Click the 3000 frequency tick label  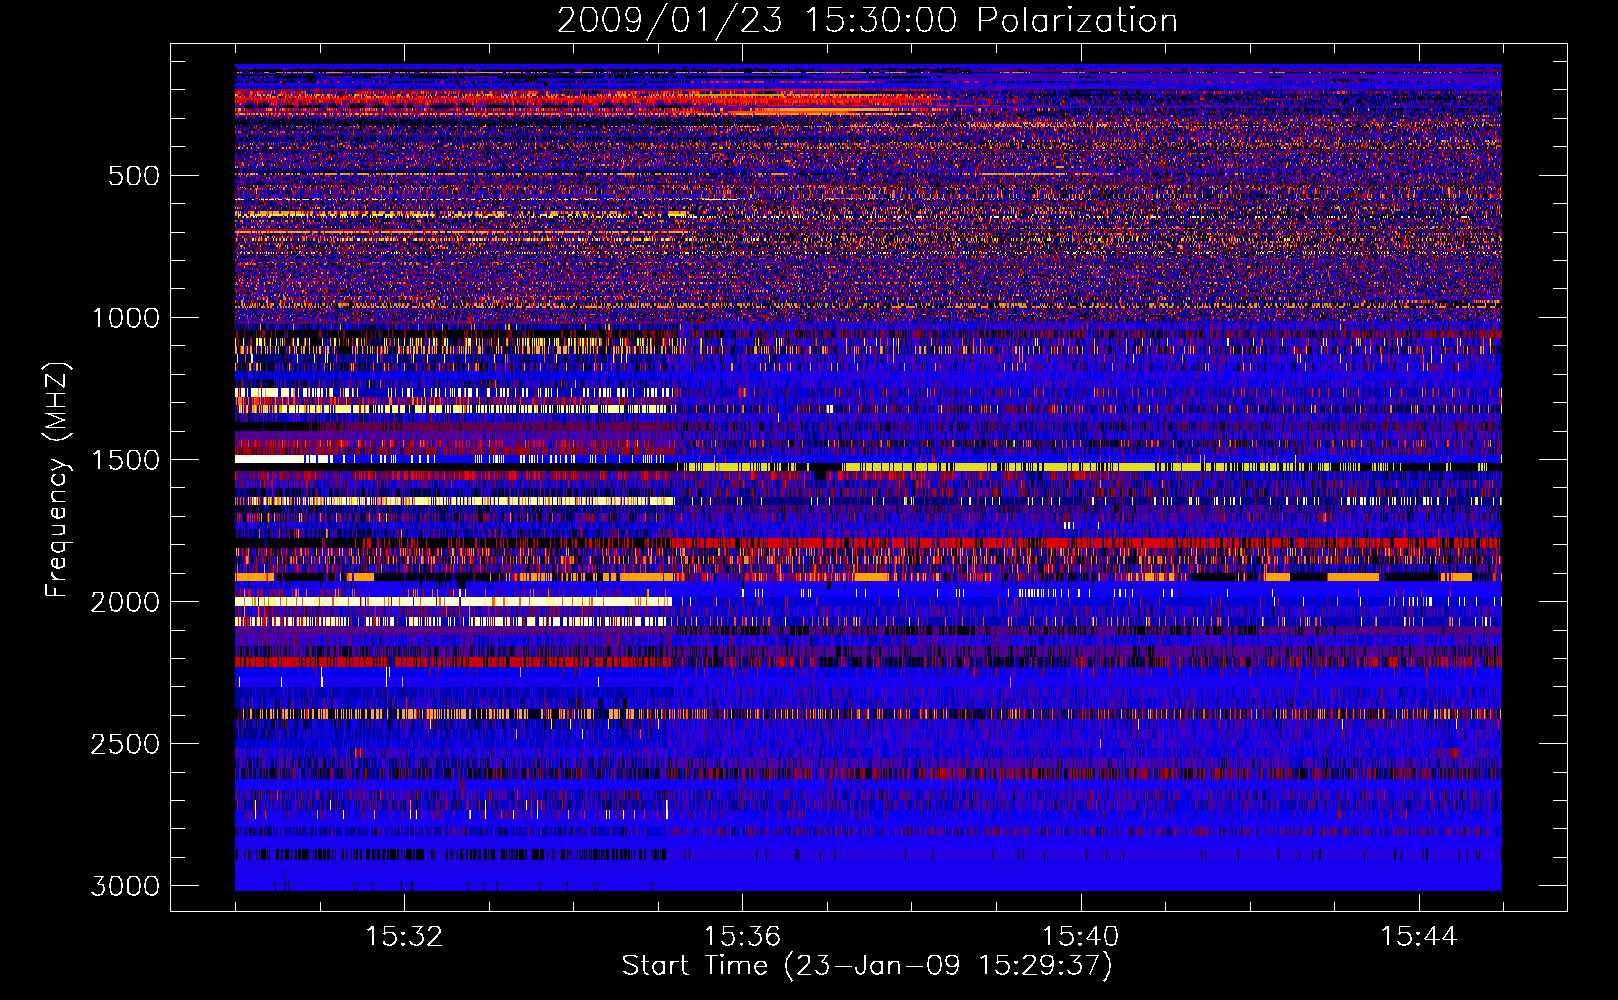(x=125, y=886)
